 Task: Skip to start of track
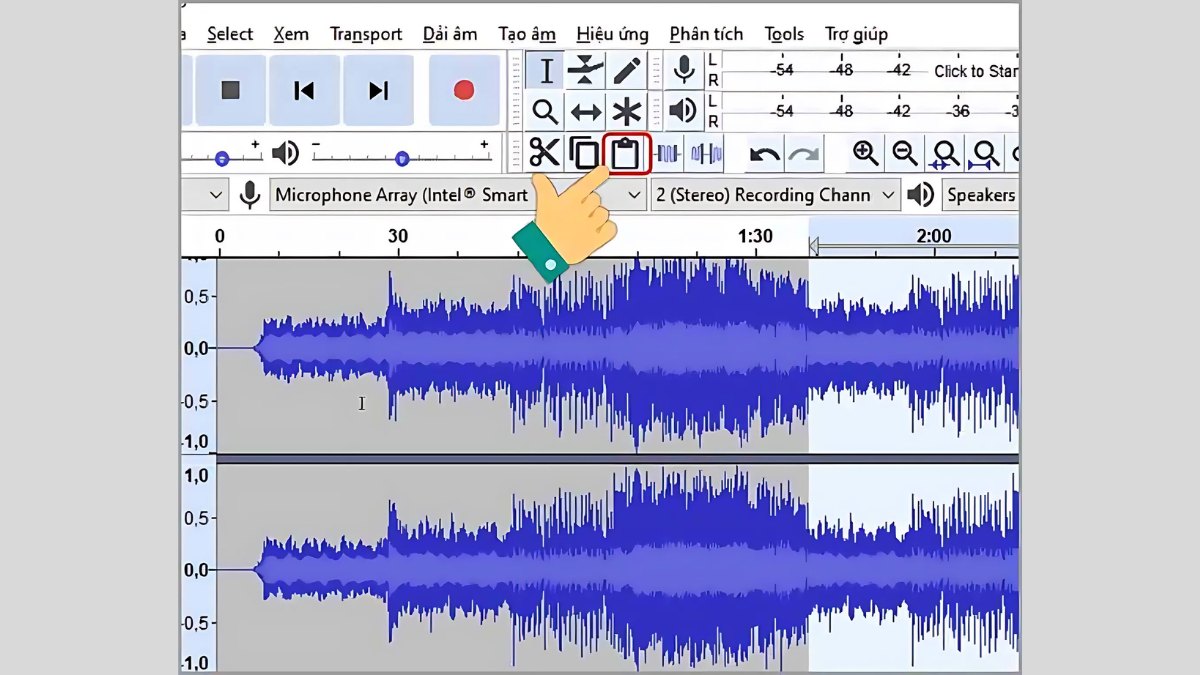click(304, 91)
